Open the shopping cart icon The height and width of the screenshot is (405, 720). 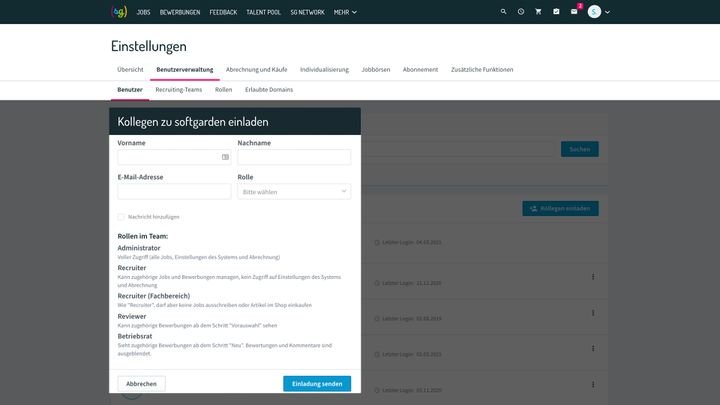[538, 12]
